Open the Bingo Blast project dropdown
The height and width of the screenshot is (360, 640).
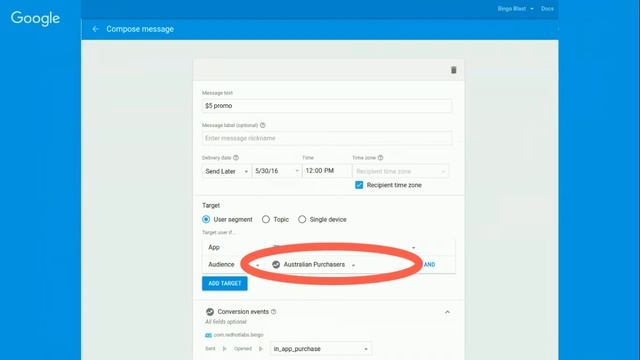(515, 9)
